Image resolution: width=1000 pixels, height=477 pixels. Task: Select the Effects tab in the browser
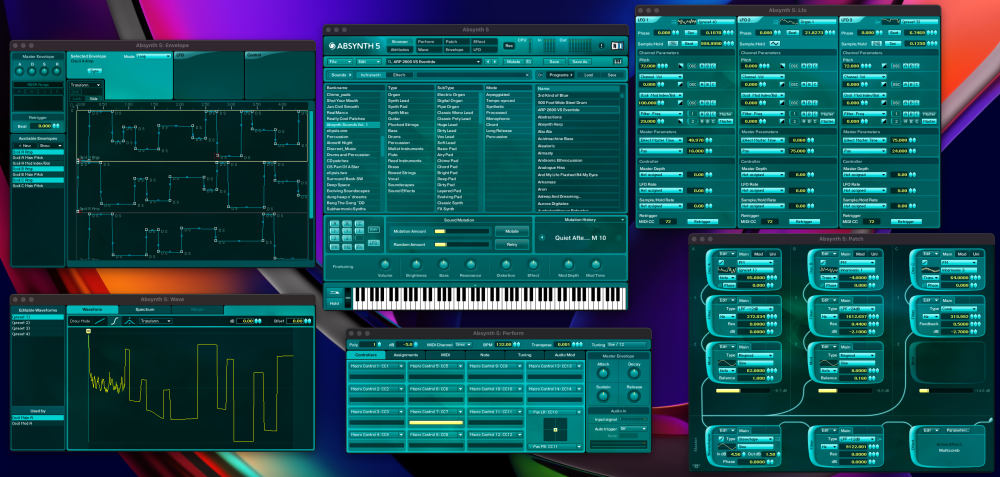click(399, 75)
